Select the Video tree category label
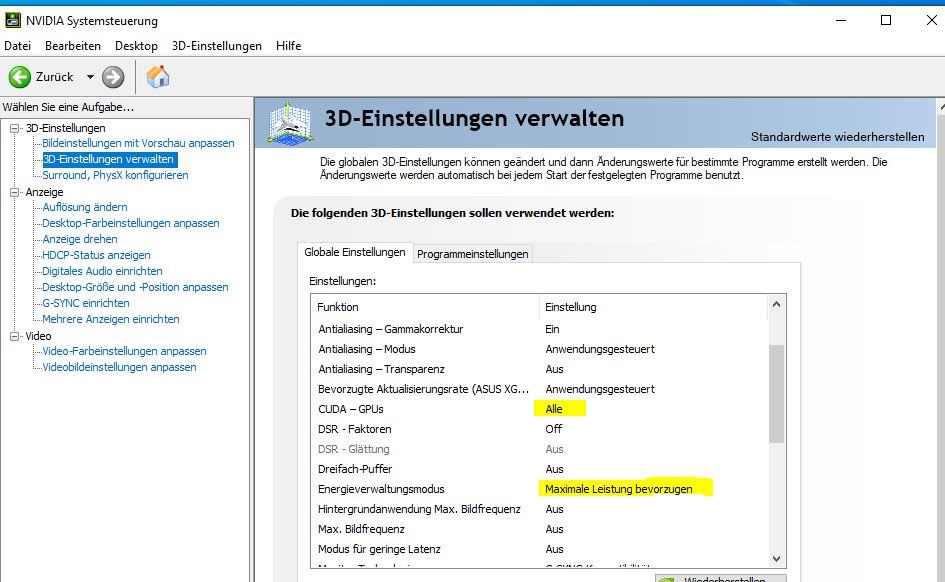The width and height of the screenshot is (945, 582). tap(38, 336)
